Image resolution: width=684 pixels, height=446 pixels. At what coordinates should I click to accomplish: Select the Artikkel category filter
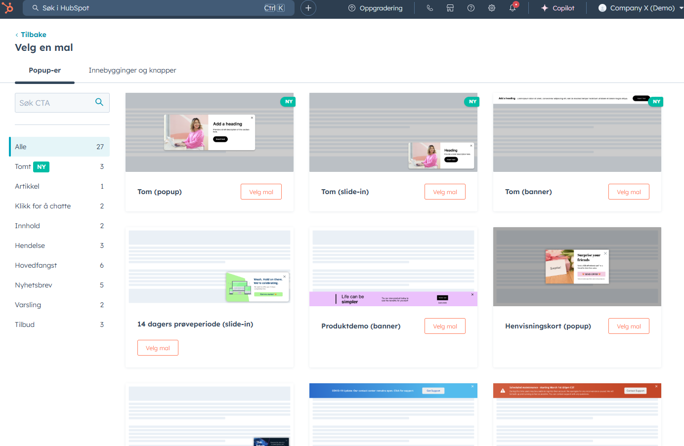coord(59,186)
